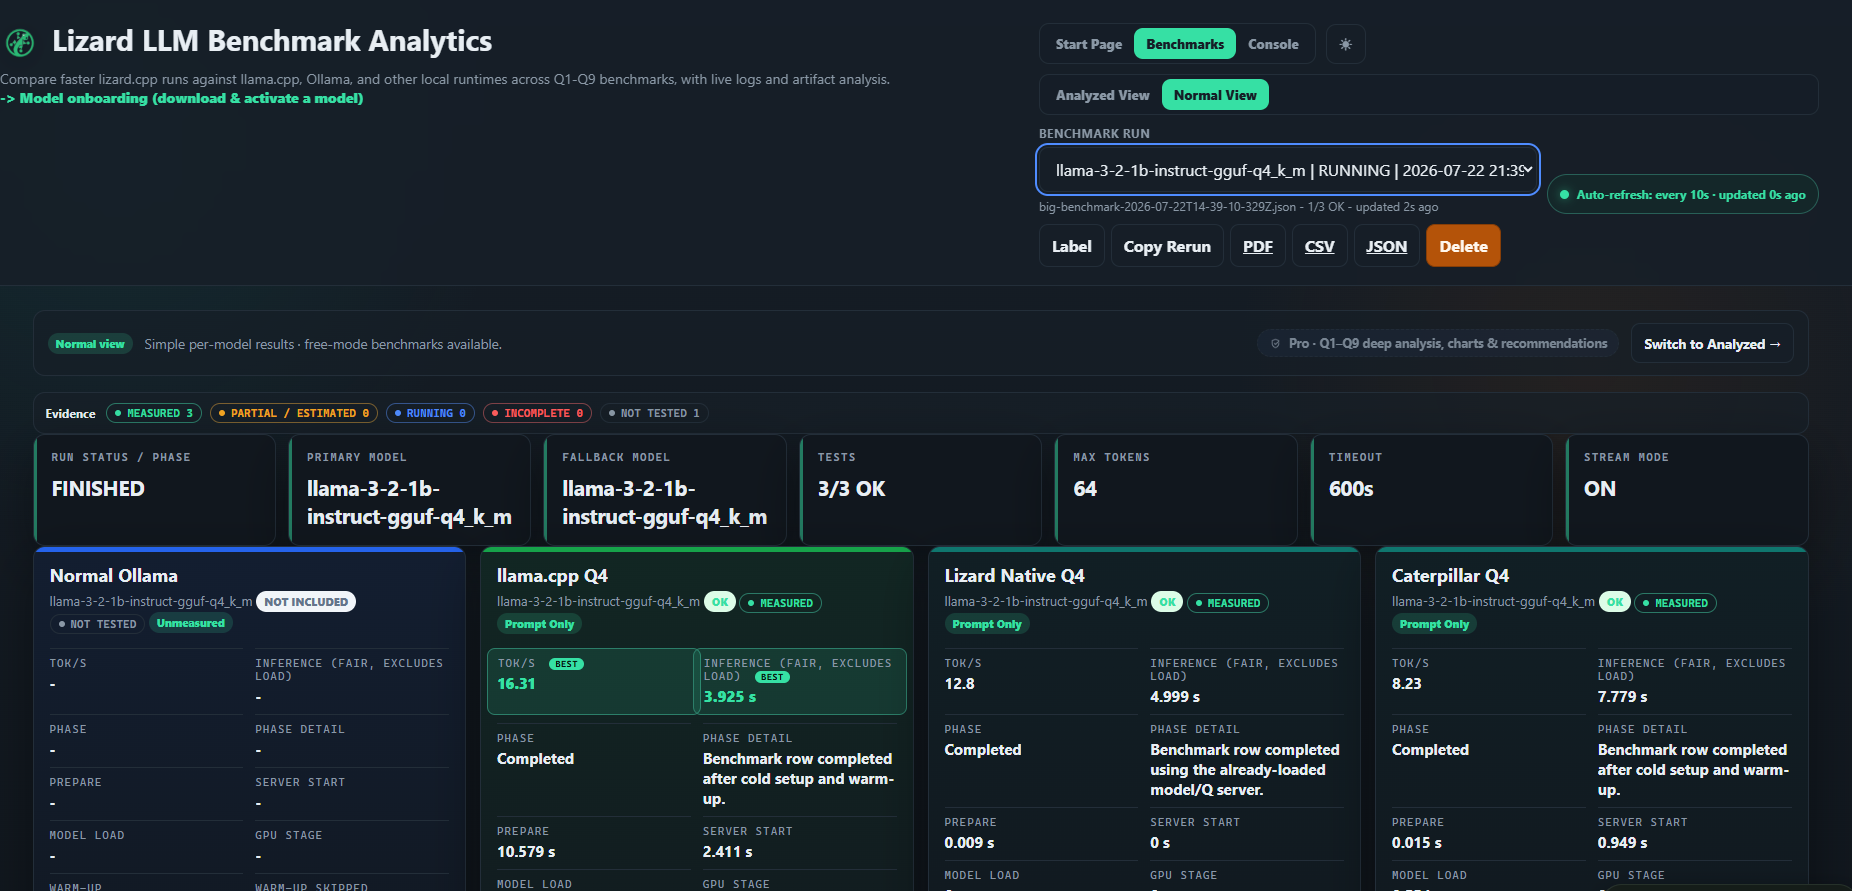Click Switch to Analyzed button

tap(1712, 344)
